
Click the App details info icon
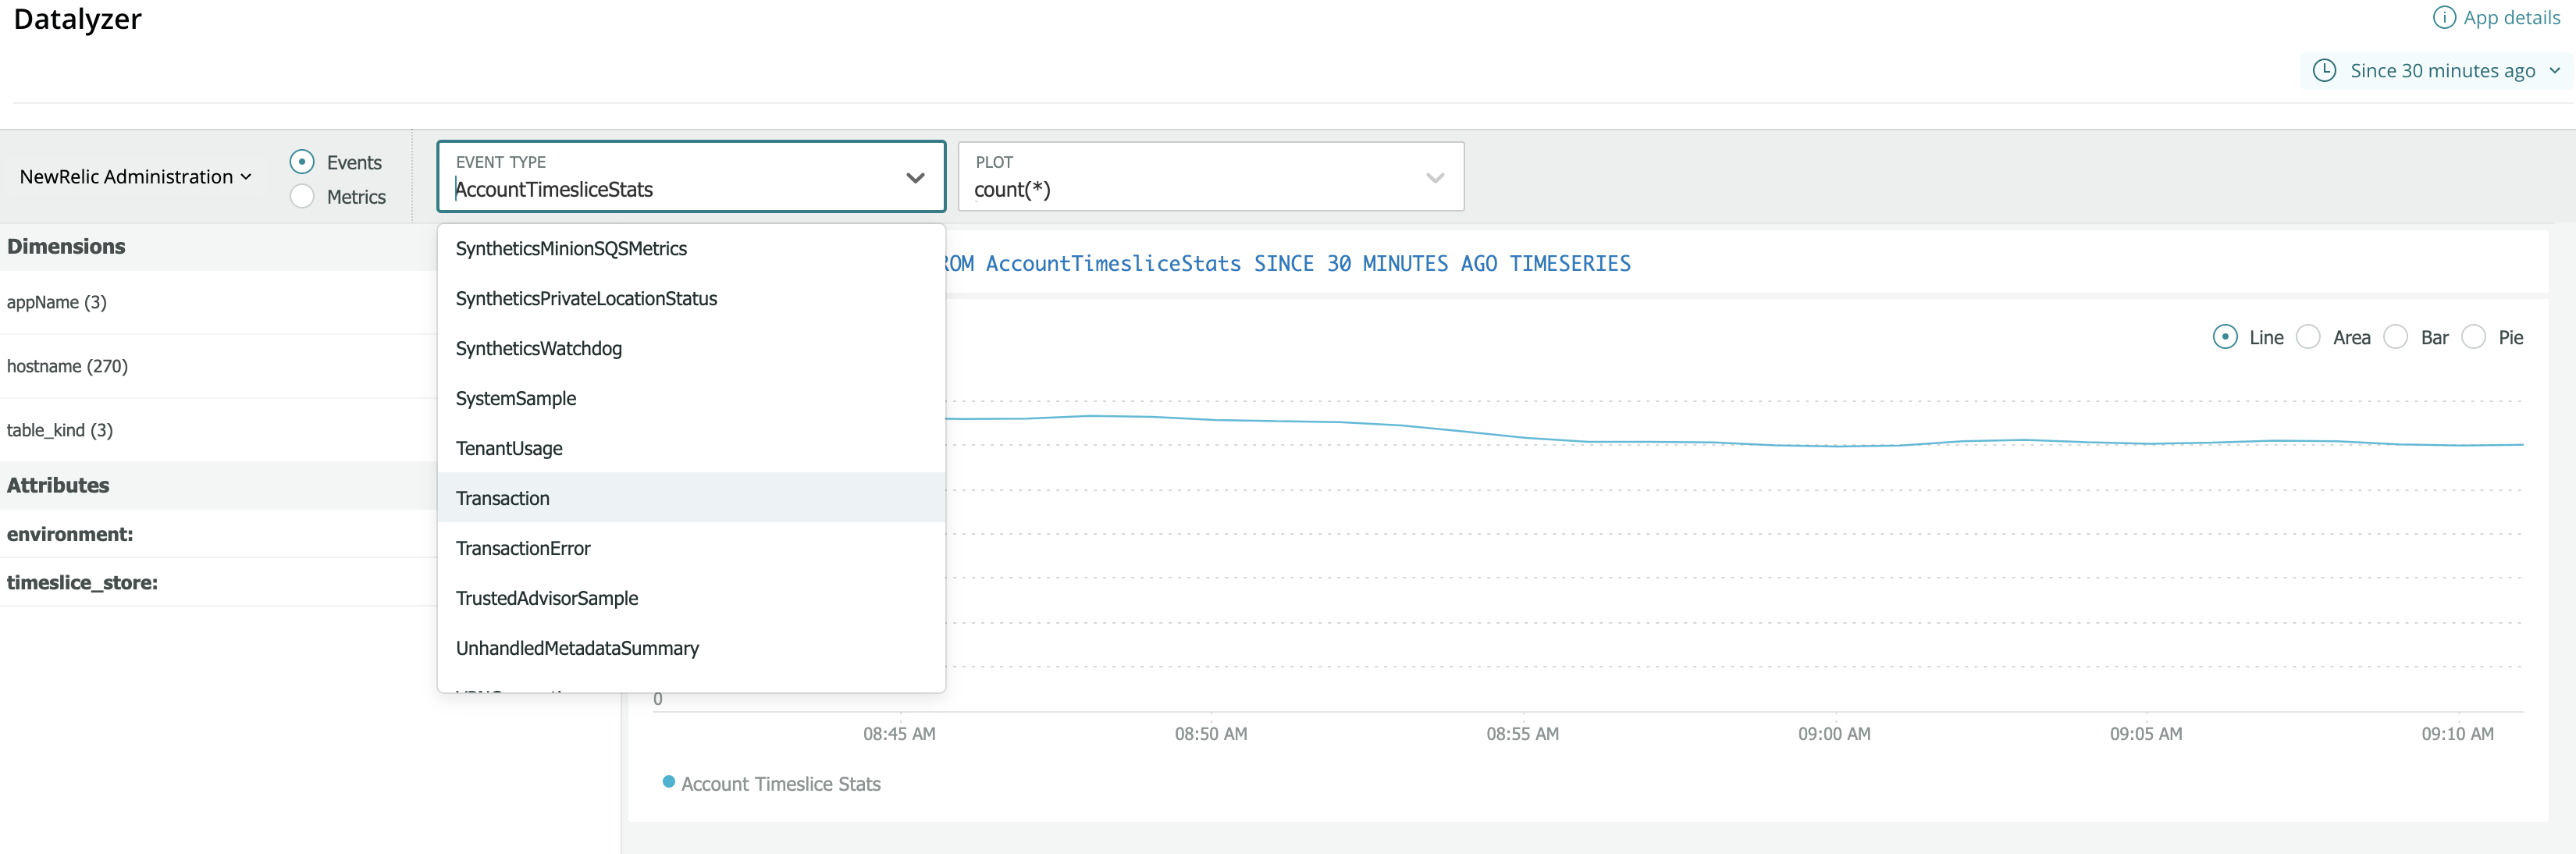(x=2443, y=17)
